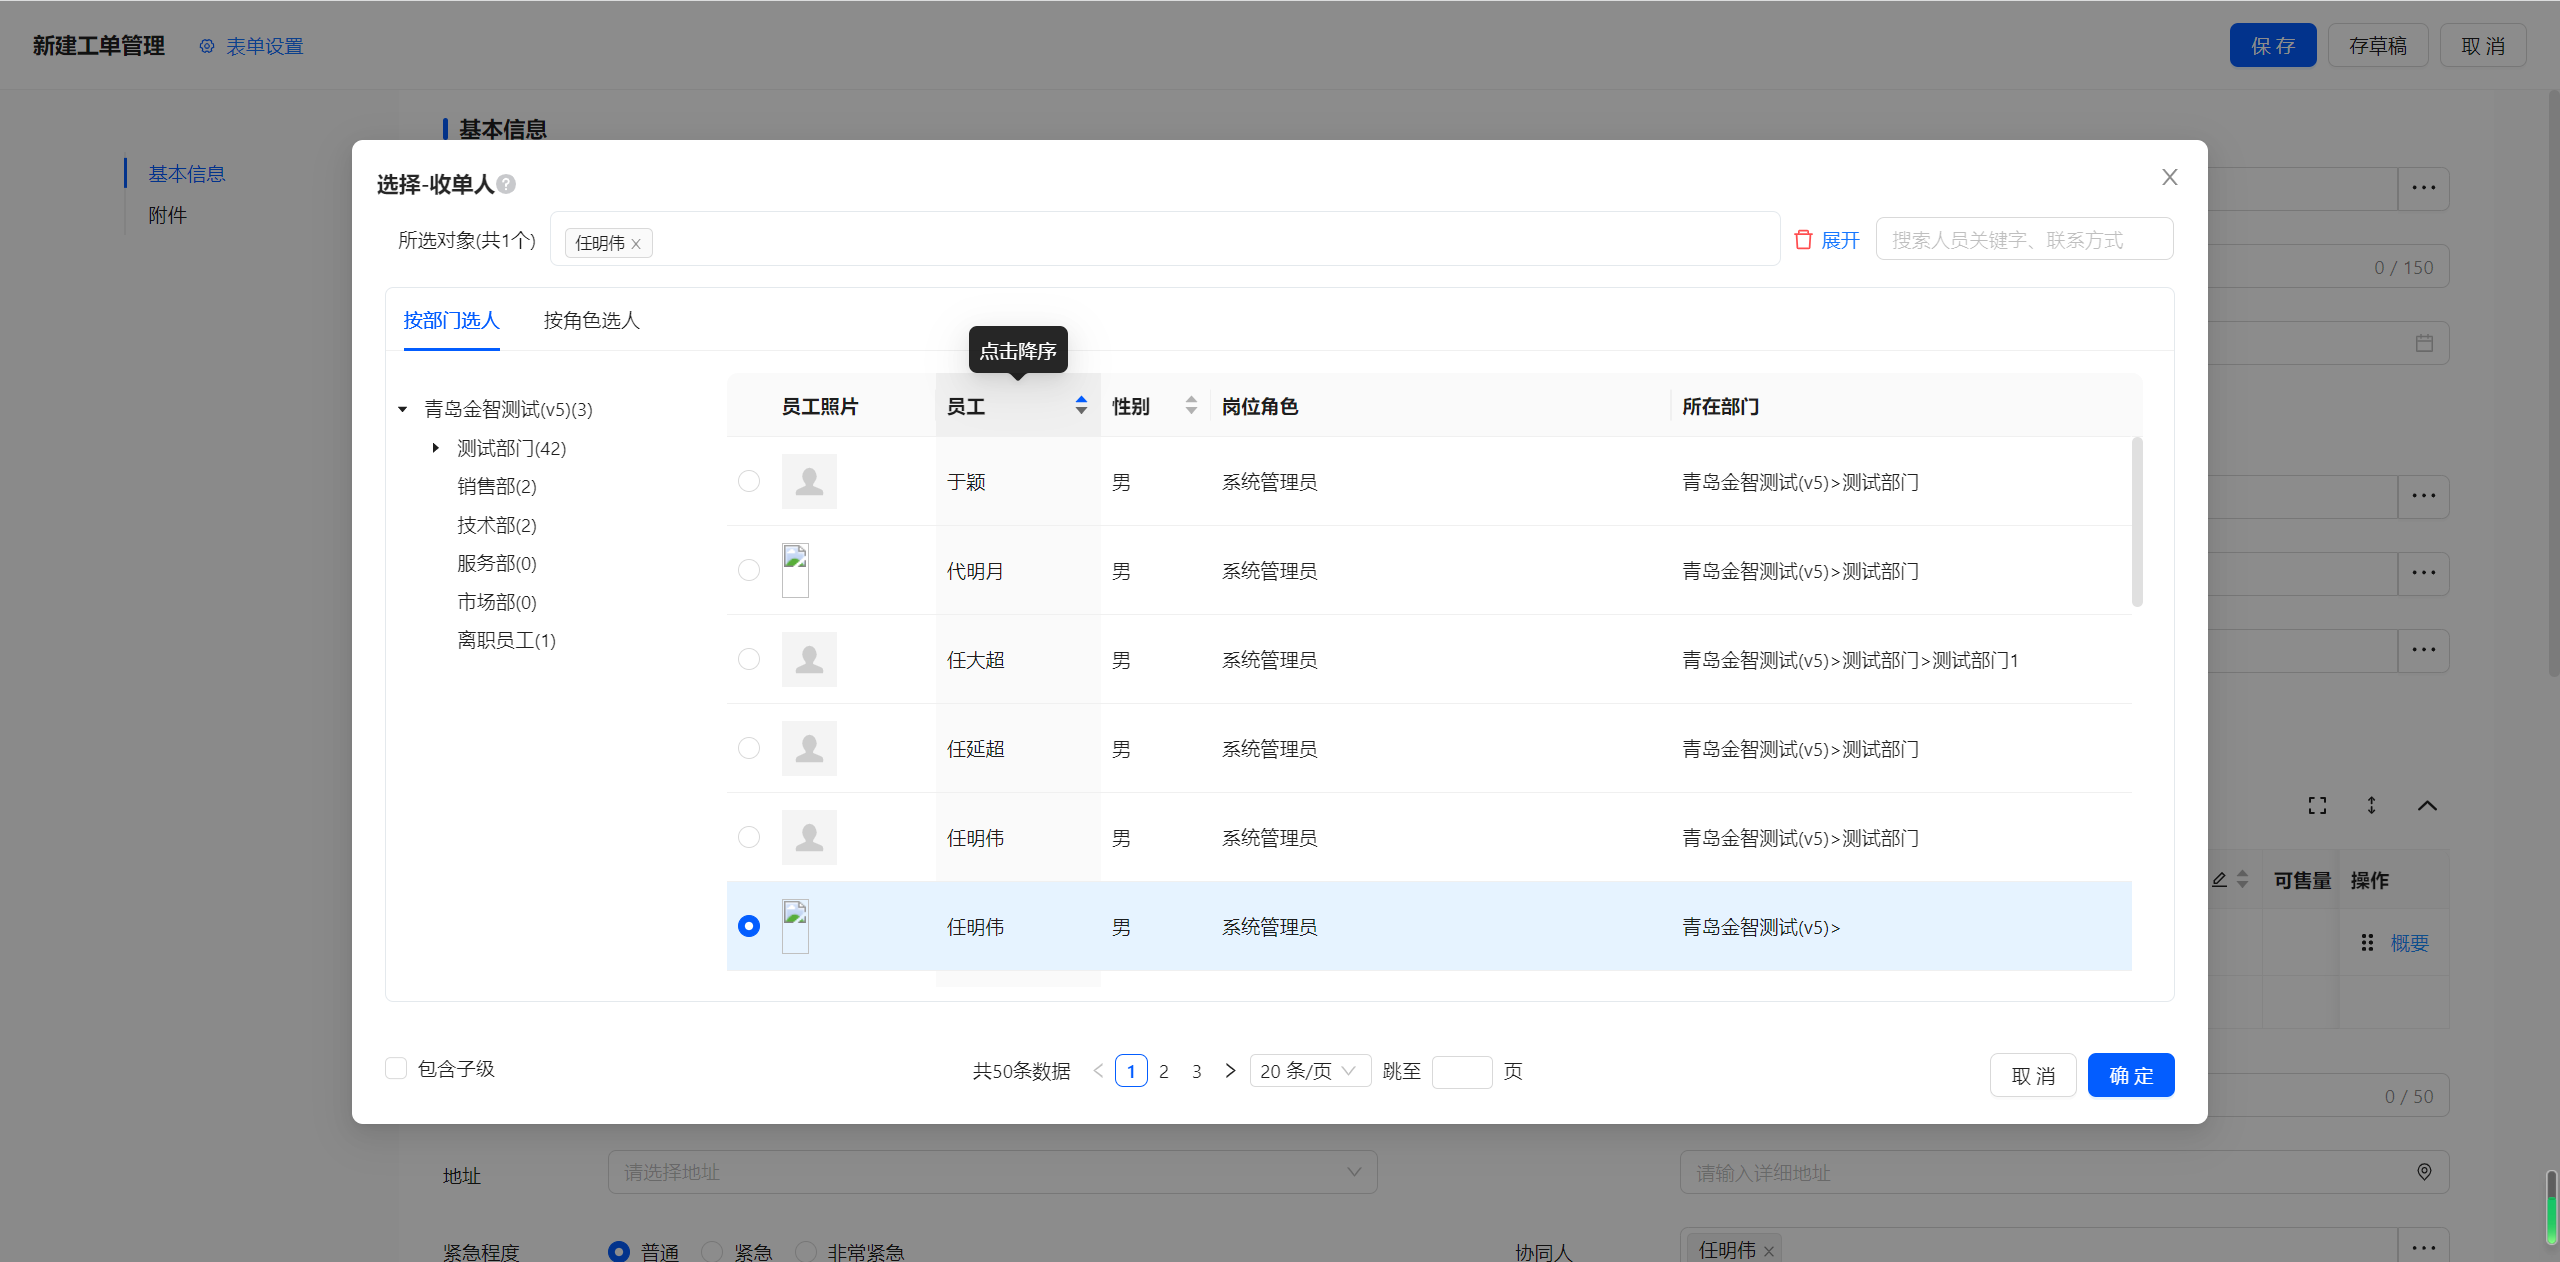The height and width of the screenshot is (1262, 2560).
Task: Select 市场部(0) in department tree
Action: tap(497, 602)
